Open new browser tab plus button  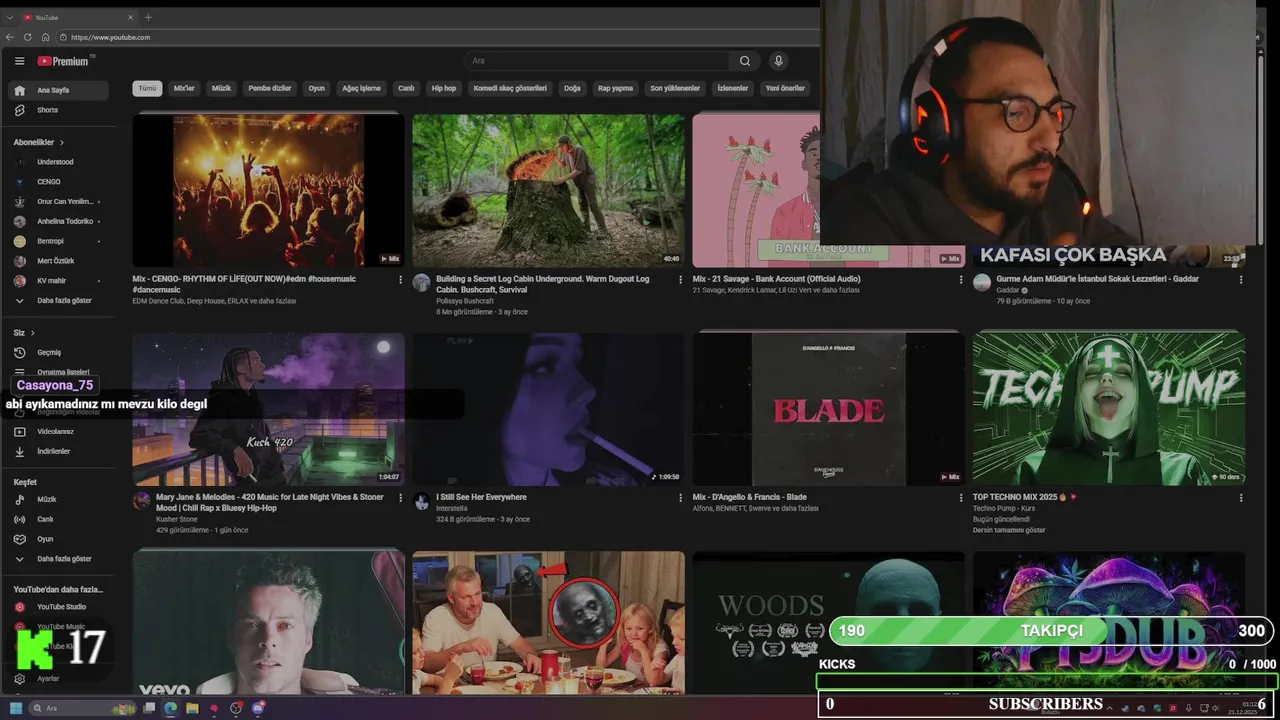point(148,17)
